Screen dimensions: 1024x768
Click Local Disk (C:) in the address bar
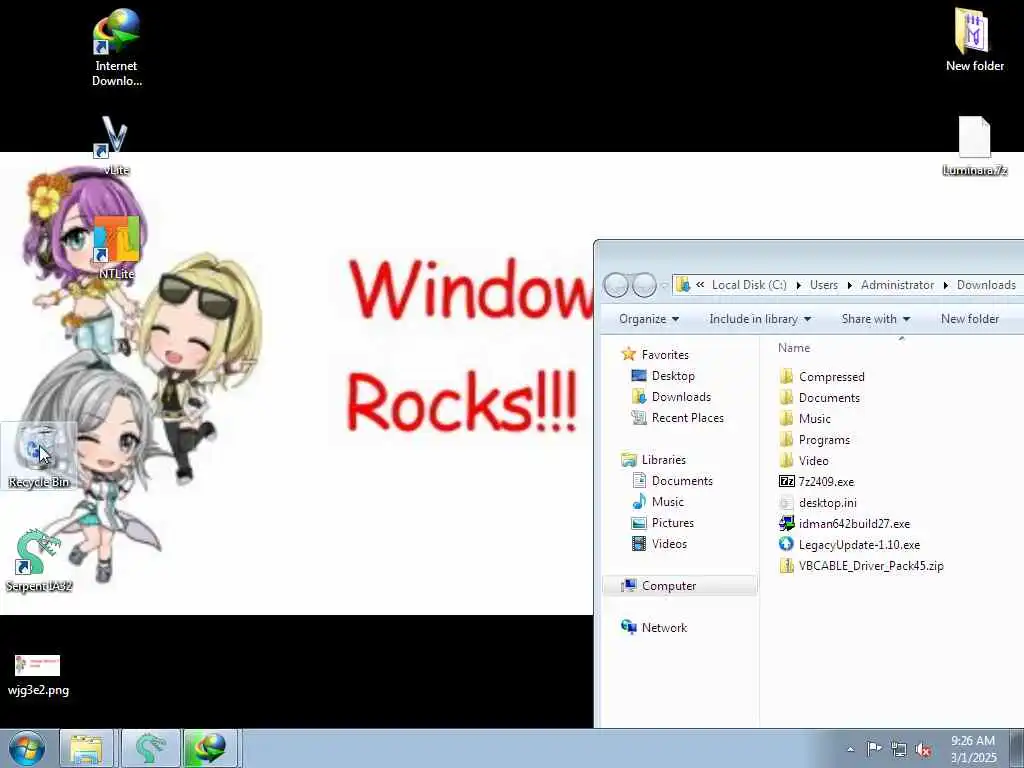click(x=749, y=285)
